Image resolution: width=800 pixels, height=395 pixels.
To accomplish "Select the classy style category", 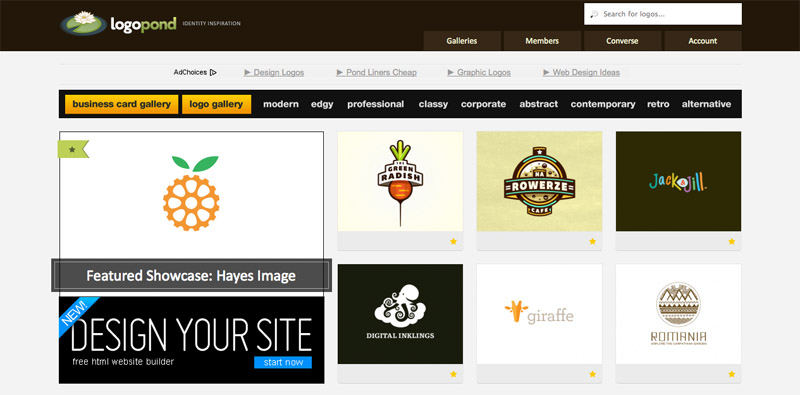I will 433,104.
